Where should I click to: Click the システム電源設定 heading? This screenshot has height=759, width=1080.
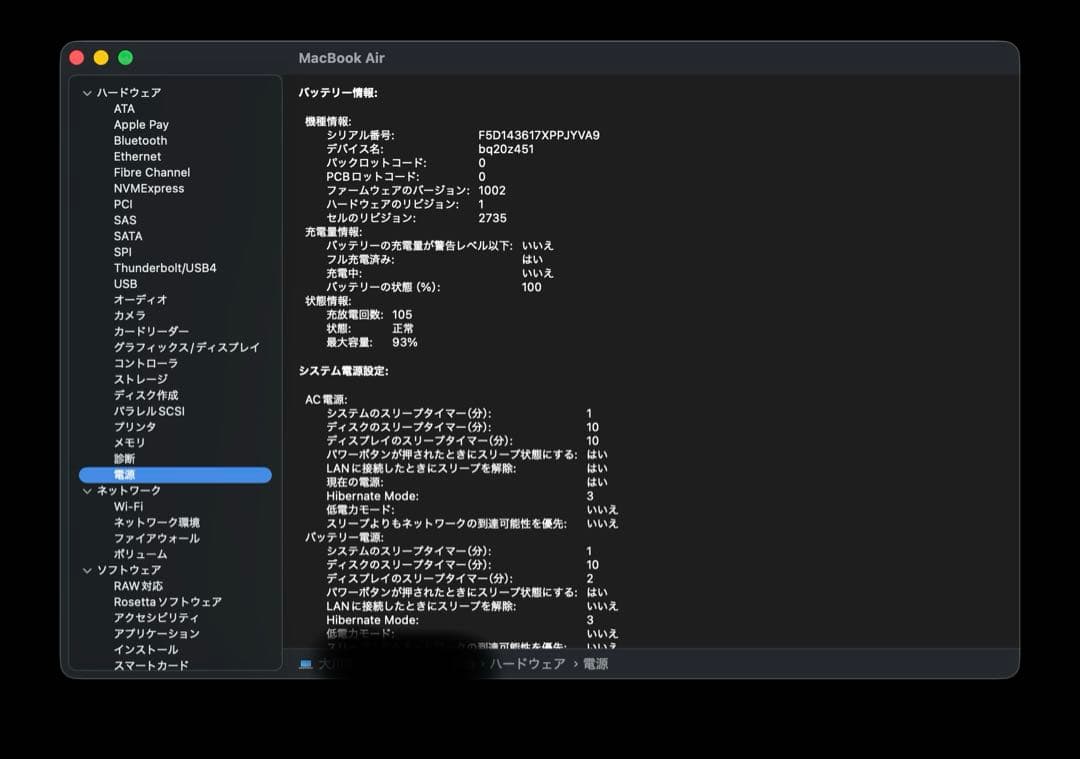(343, 371)
